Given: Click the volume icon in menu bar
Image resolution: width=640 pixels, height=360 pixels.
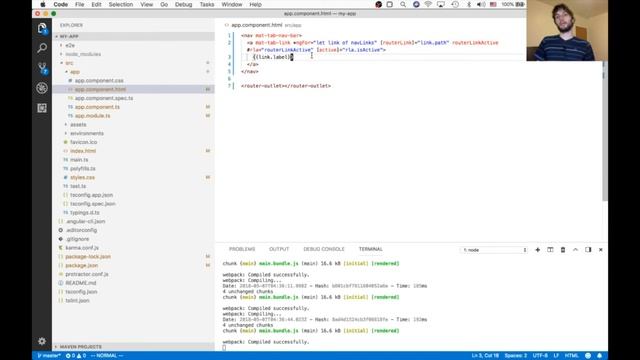Looking at the screenshot, I should click(481, 4).
